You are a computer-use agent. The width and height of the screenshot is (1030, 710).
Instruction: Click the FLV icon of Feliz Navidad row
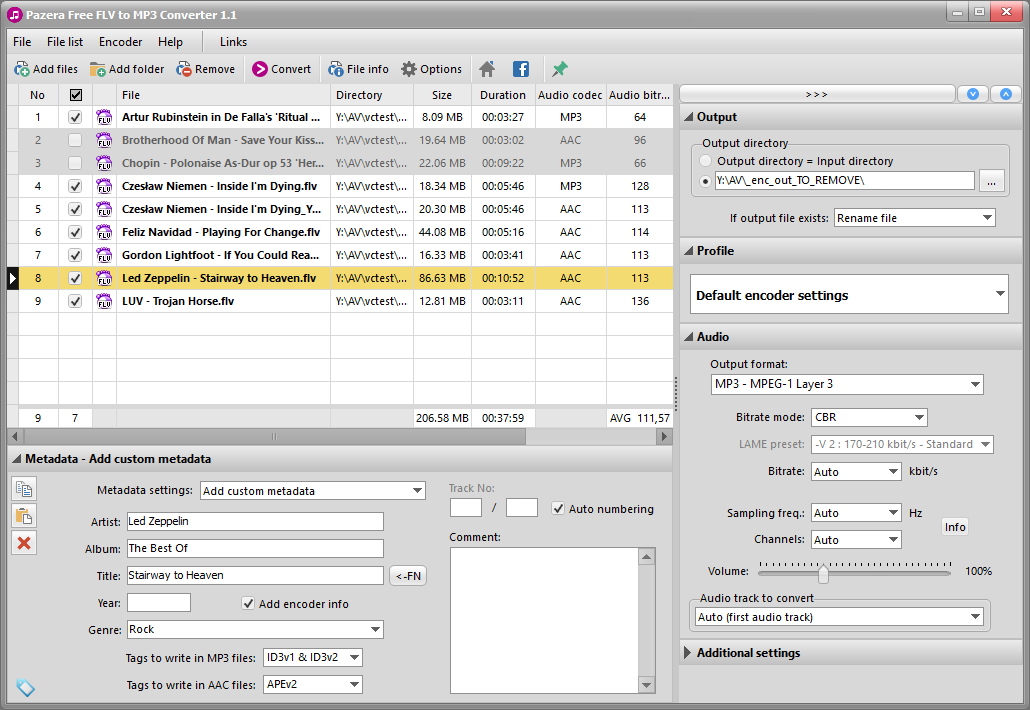(x=104, y=232)
